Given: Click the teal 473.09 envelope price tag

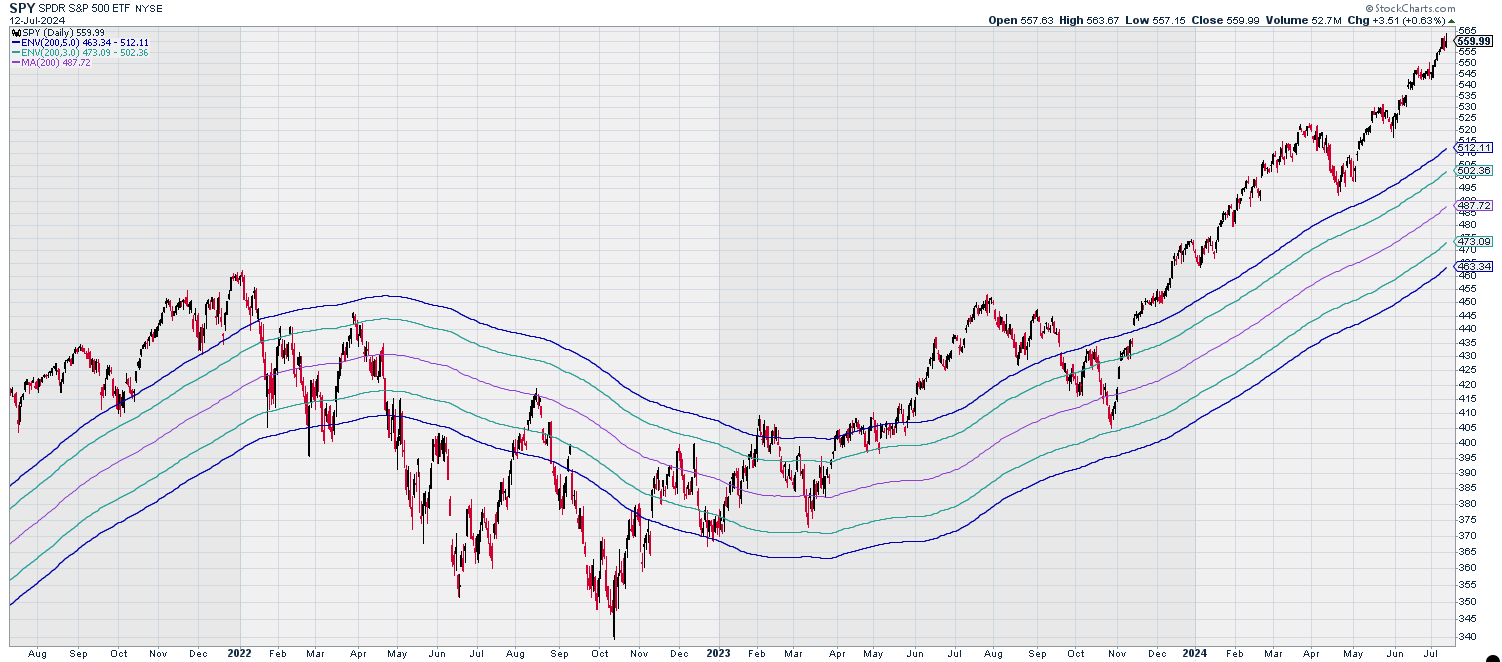Looking at the screenshot, I should (1474, 241).
